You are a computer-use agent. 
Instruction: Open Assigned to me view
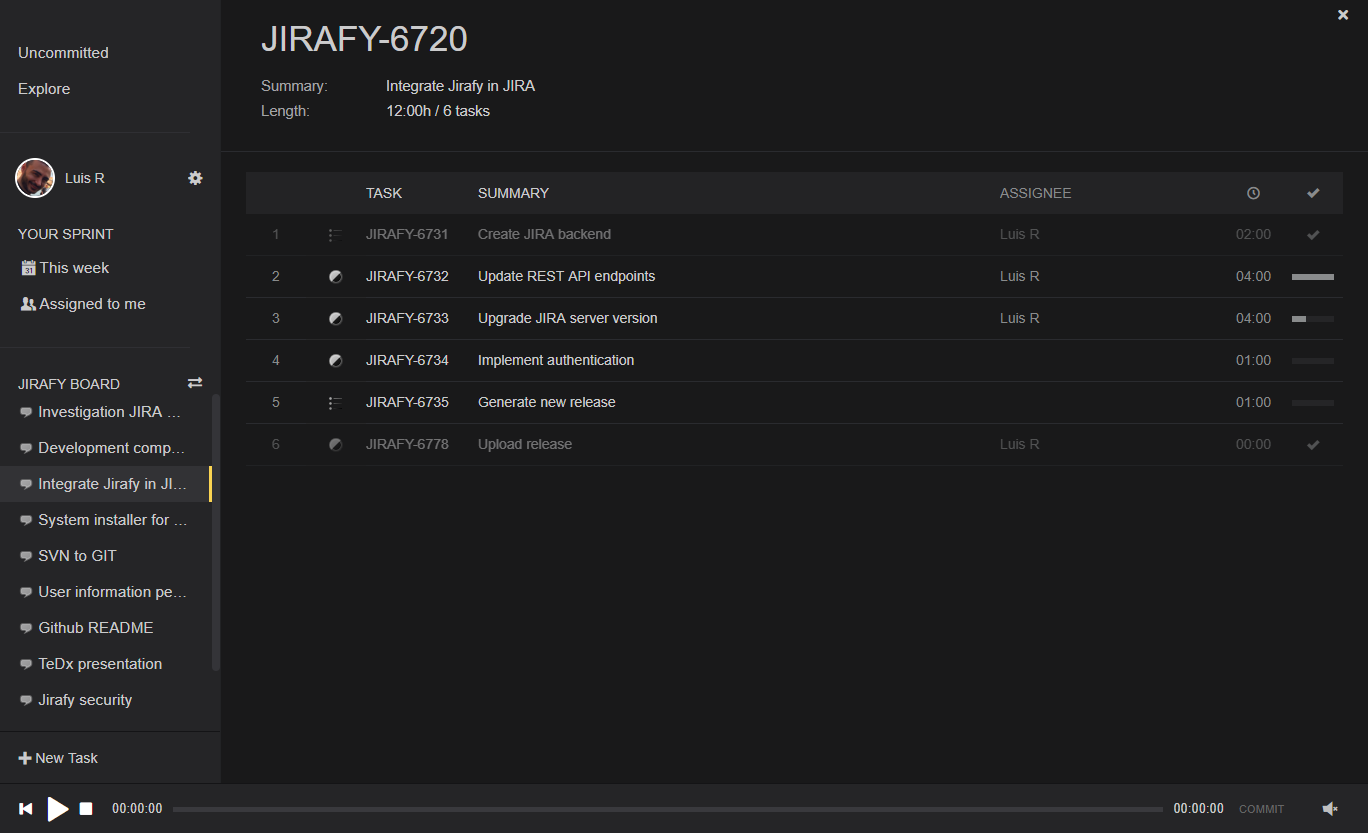click(x=92, y=304)
